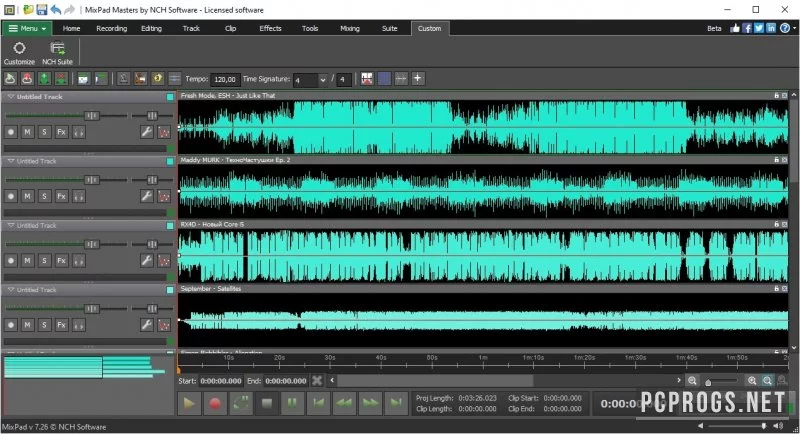Collapse the RX4D track triangle
This screenshot has width=800, height=434.
[x=11, y=225]
